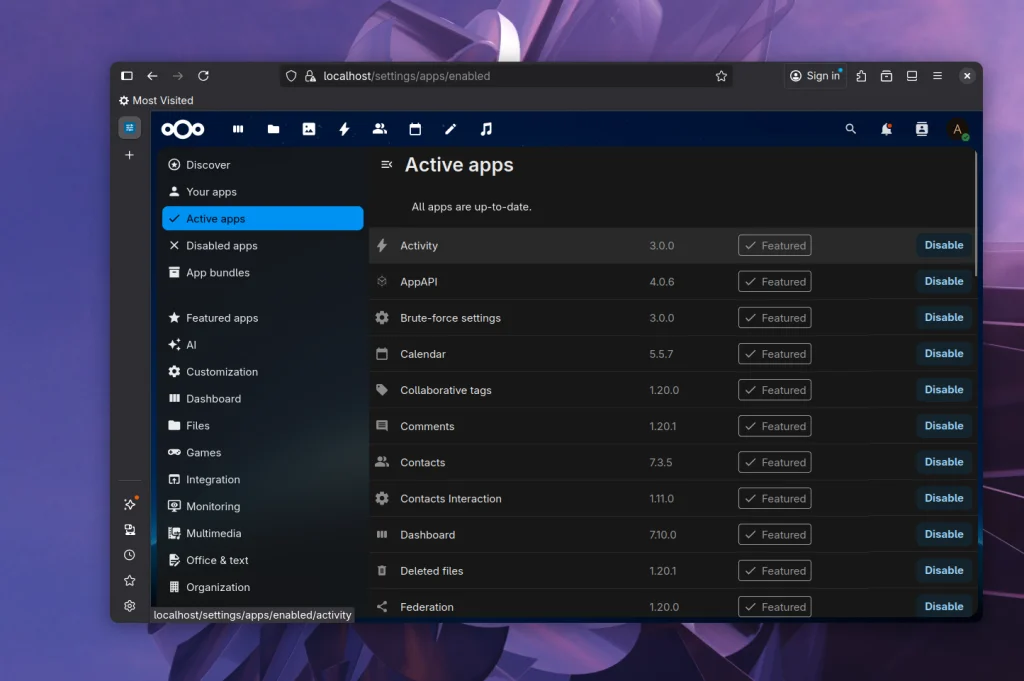Open the notifications bell

click(x=886, y=129)
